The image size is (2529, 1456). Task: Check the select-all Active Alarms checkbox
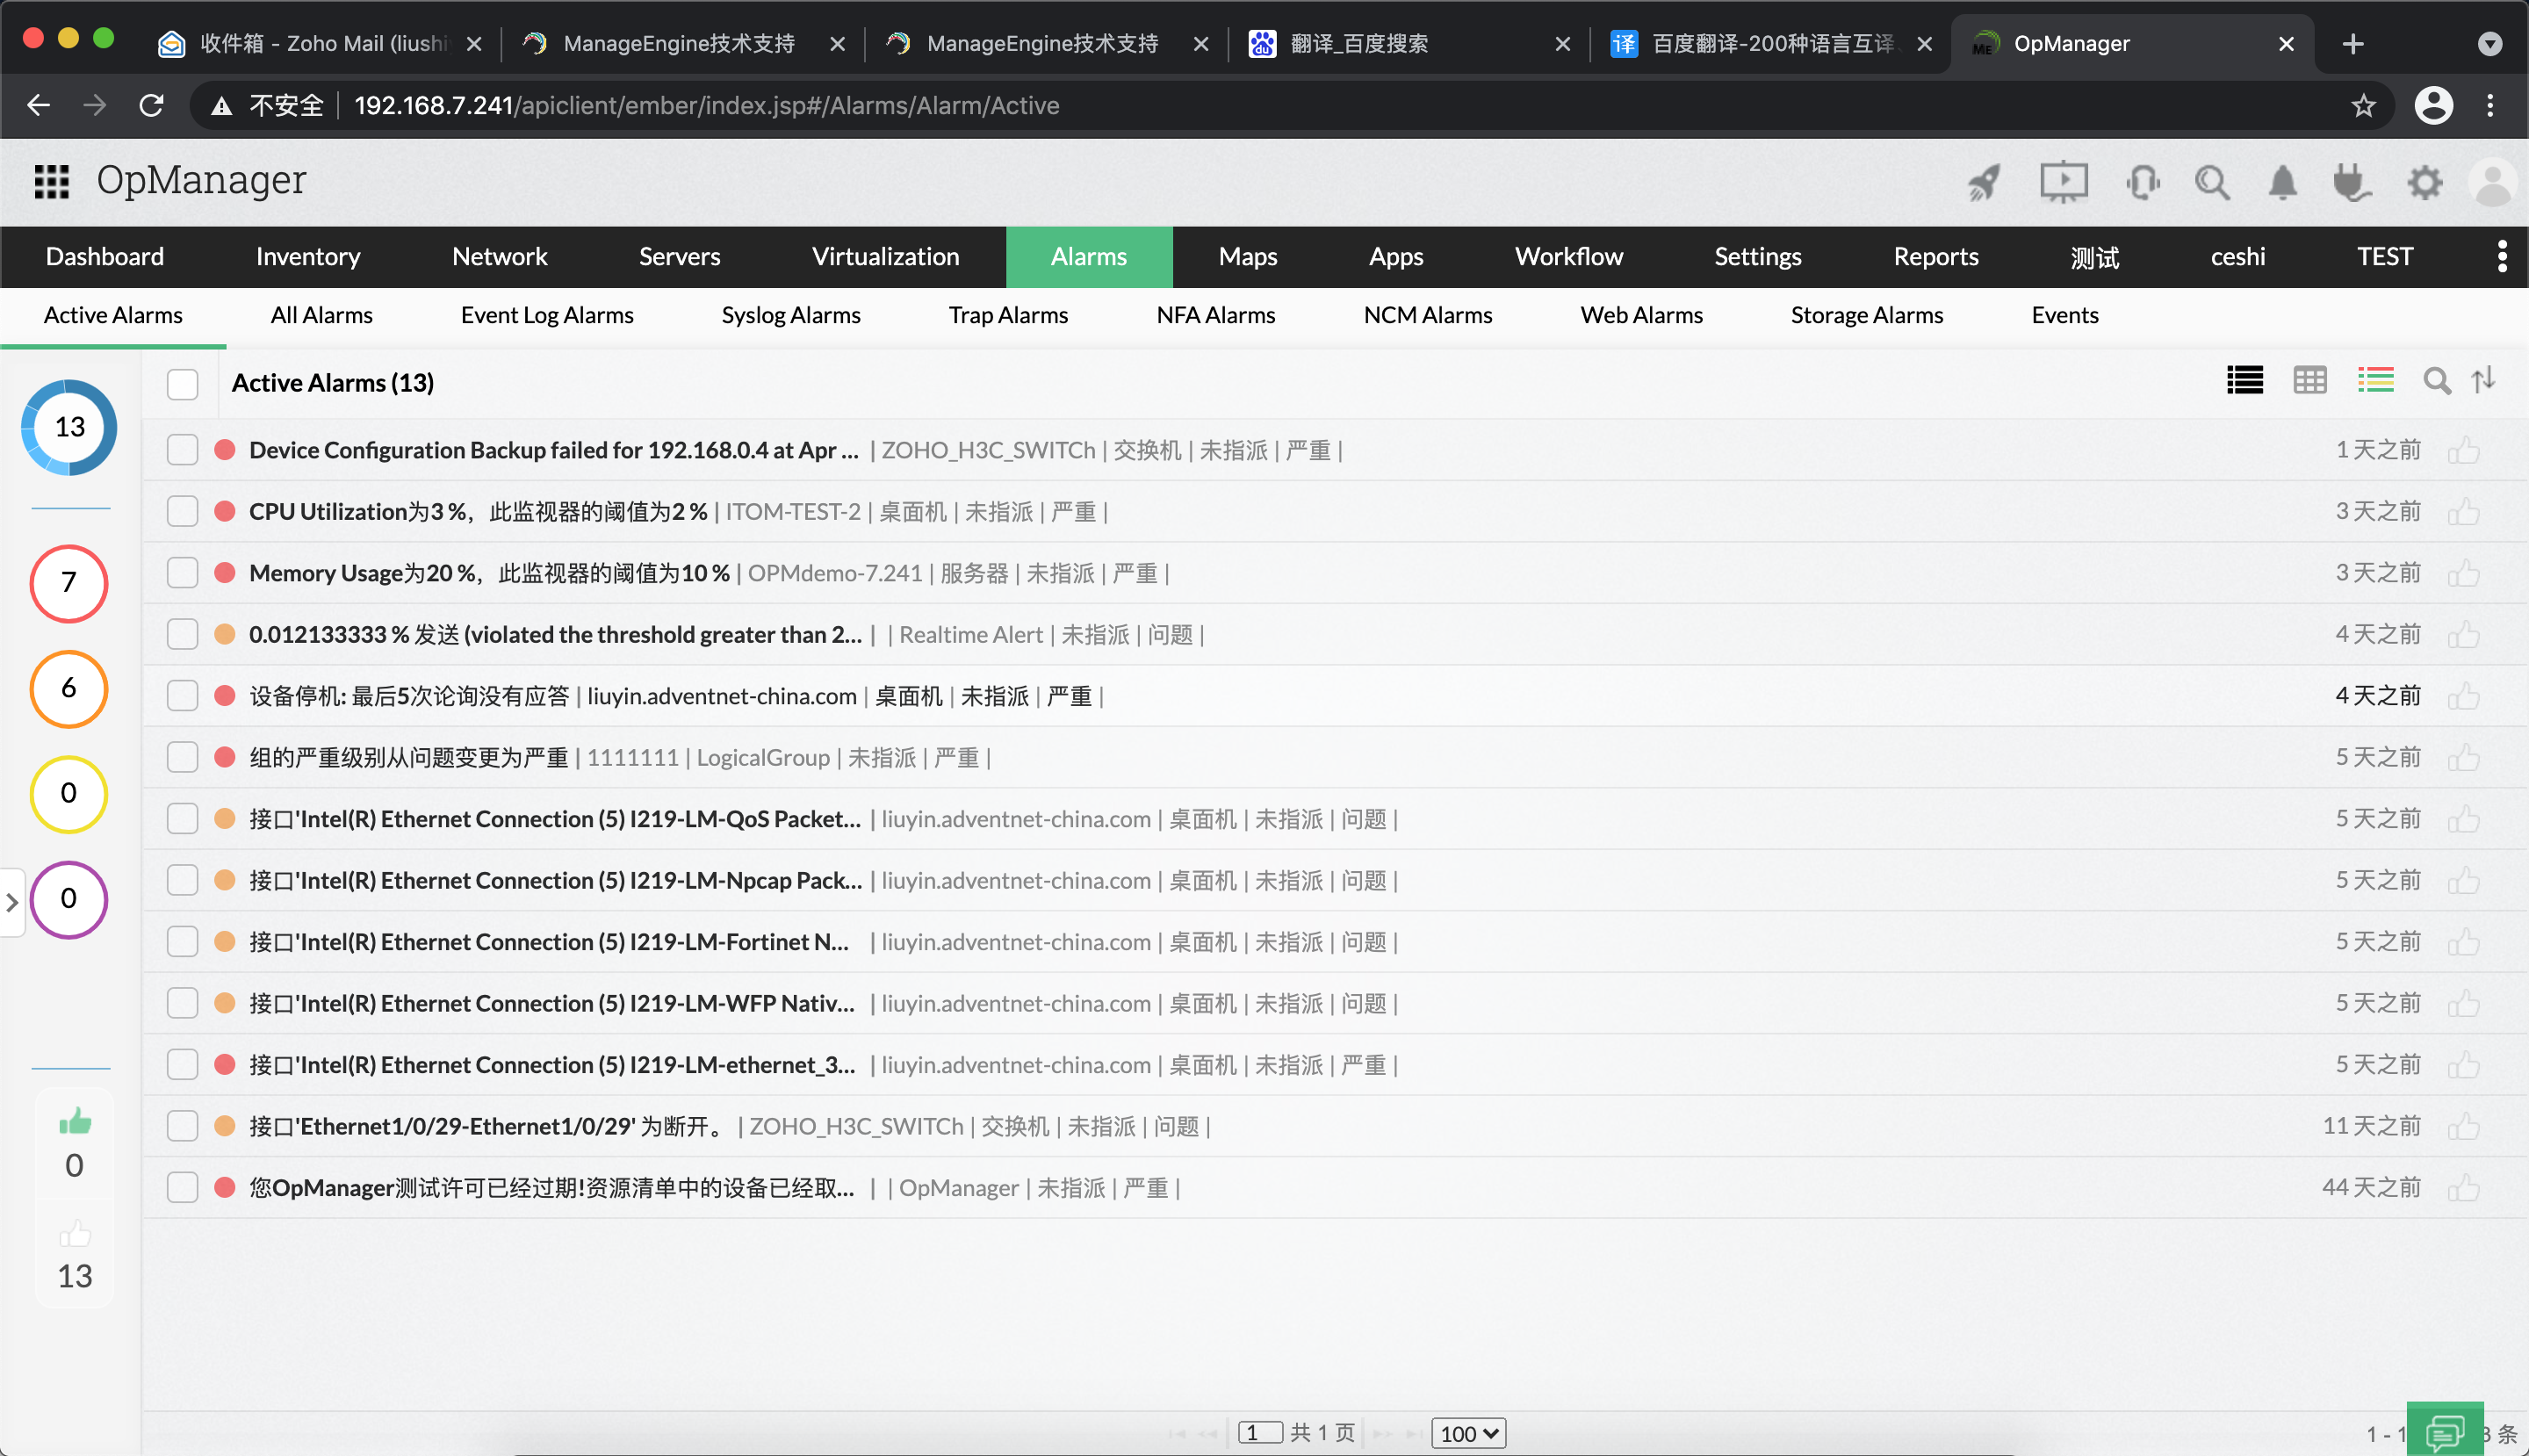tap(182, 384)
